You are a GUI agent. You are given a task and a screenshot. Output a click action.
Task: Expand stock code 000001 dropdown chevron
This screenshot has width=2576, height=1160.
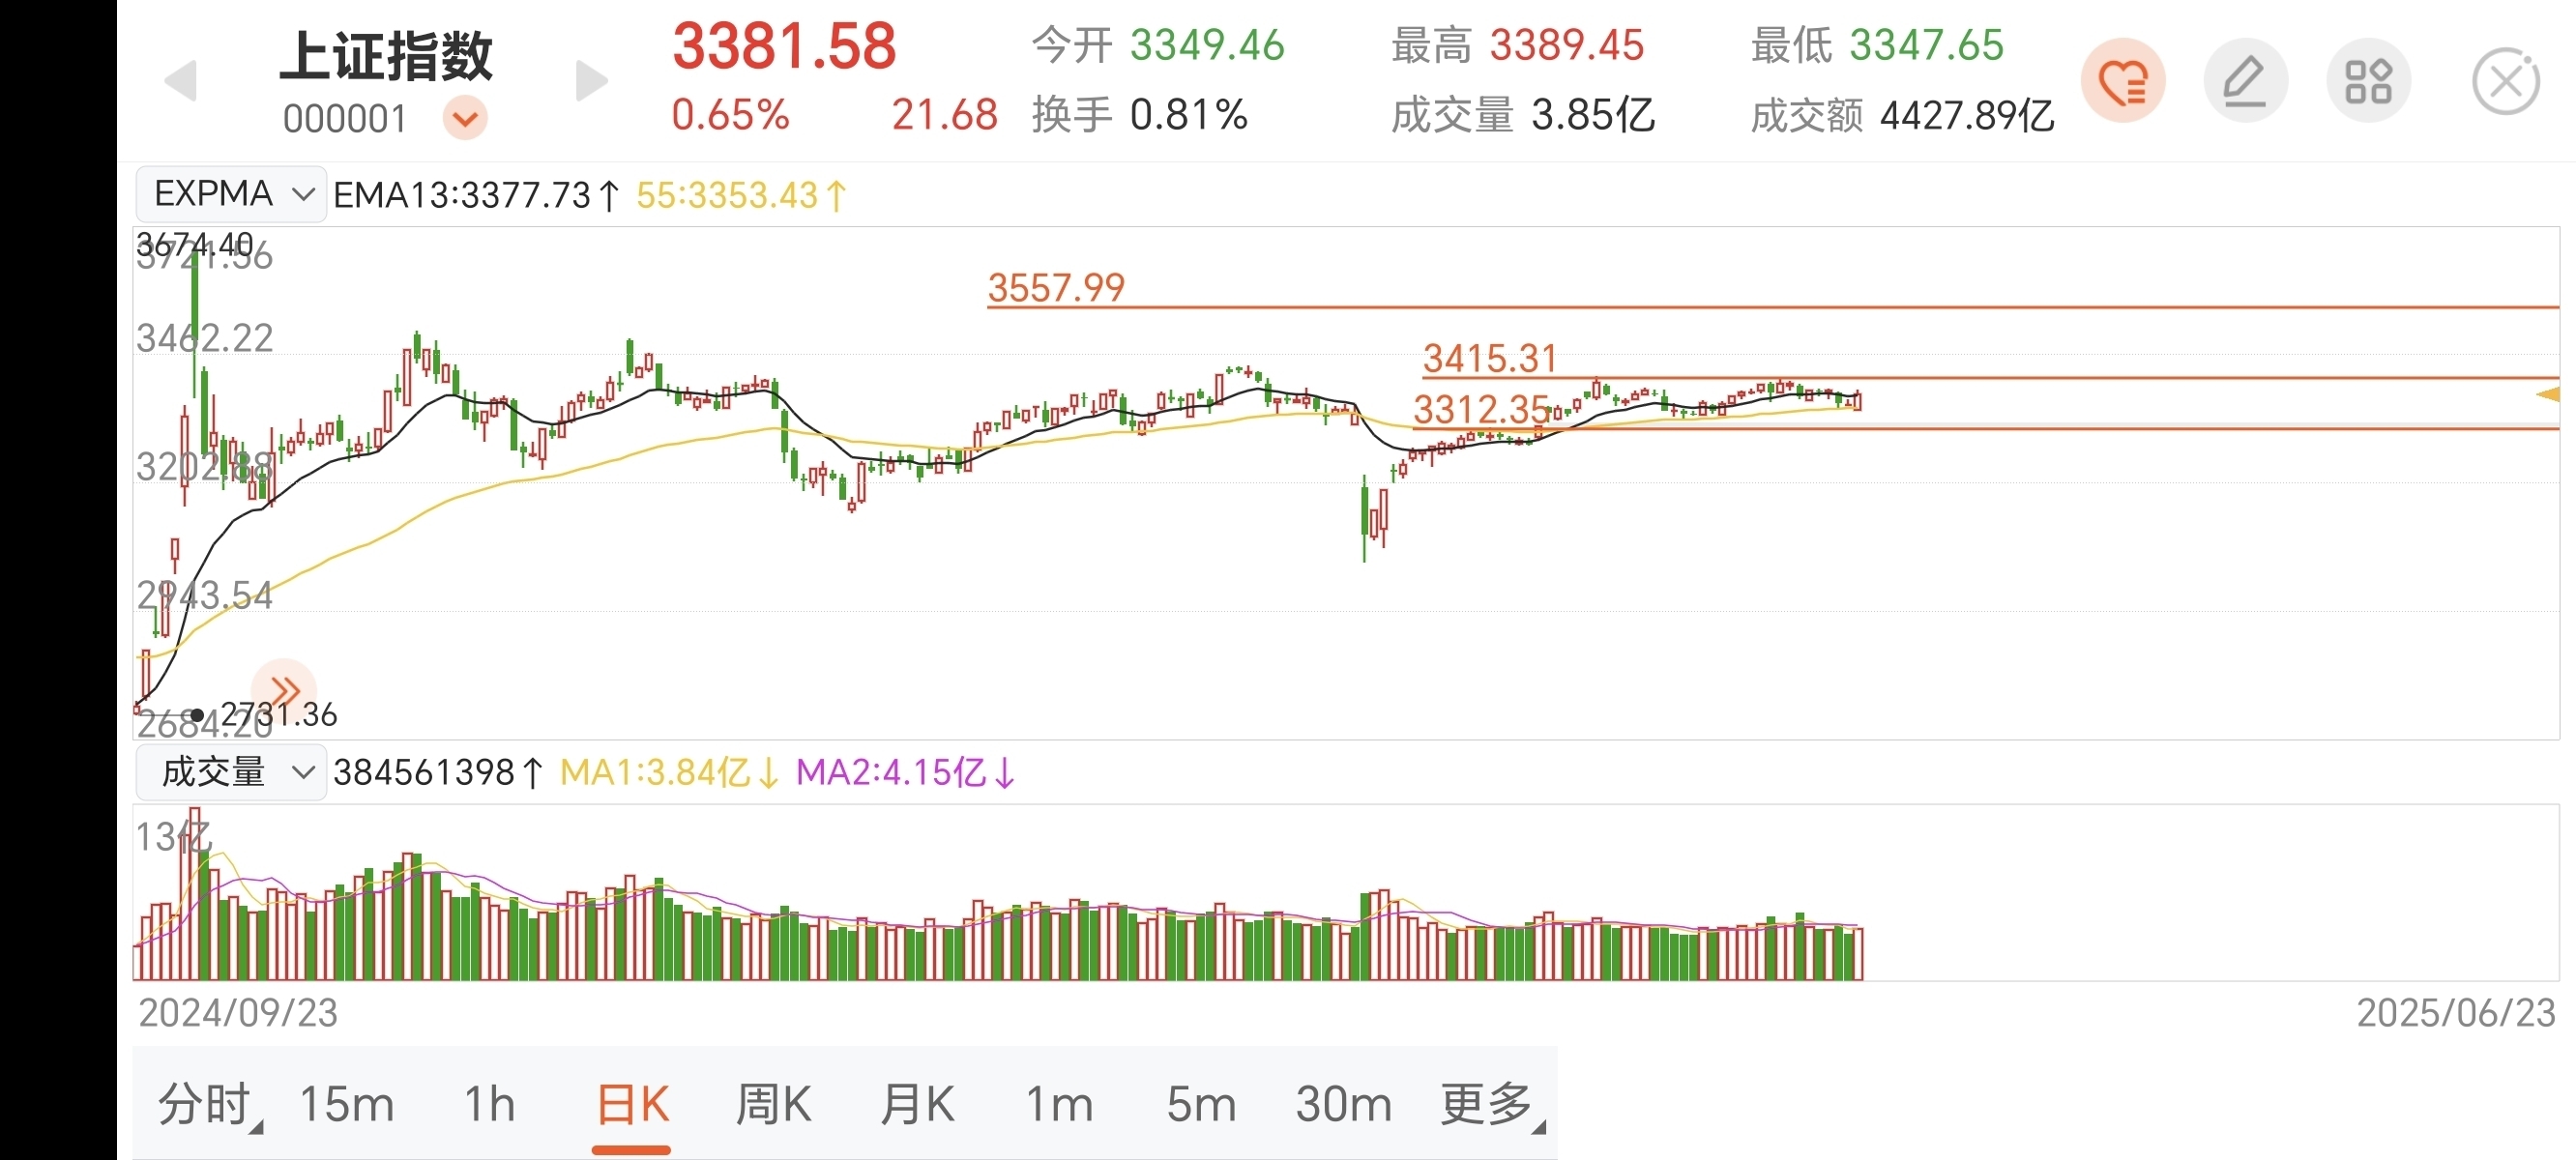465,119
